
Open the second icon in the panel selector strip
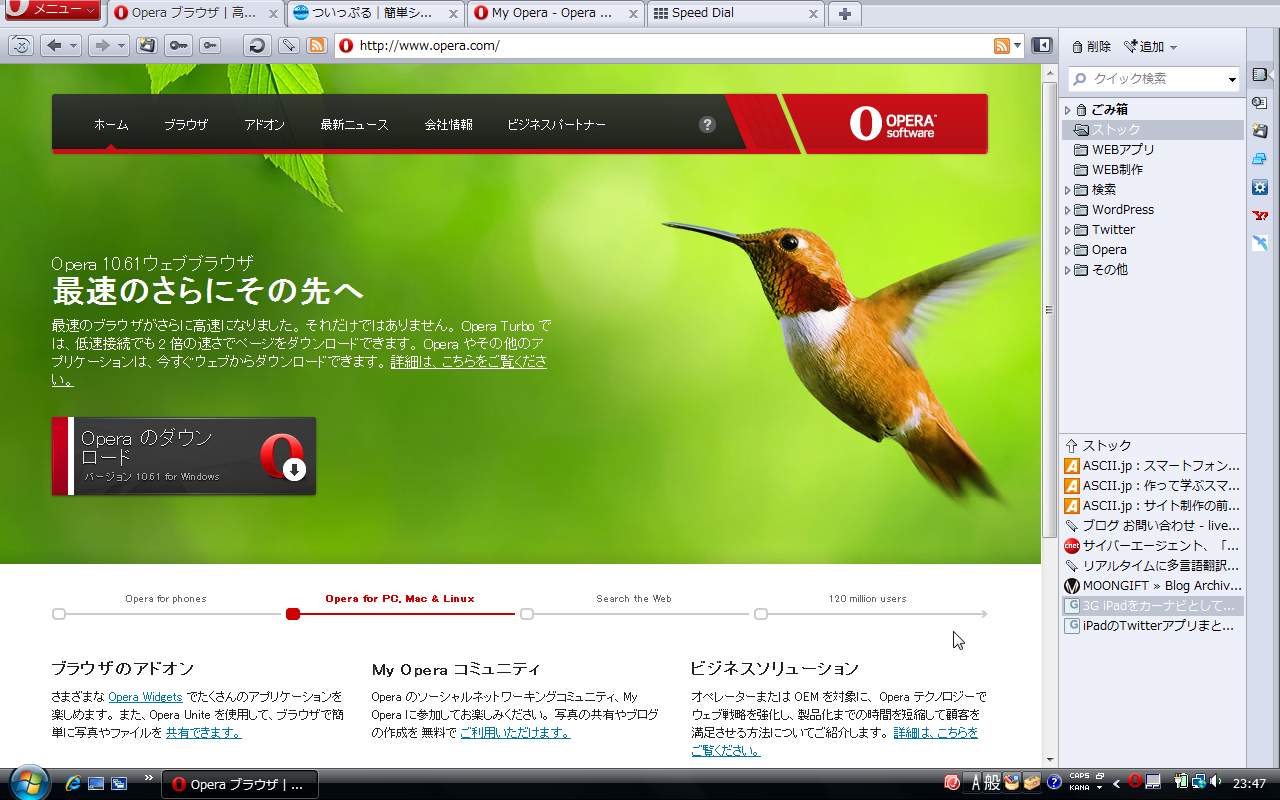click(x=1260, y=102)
